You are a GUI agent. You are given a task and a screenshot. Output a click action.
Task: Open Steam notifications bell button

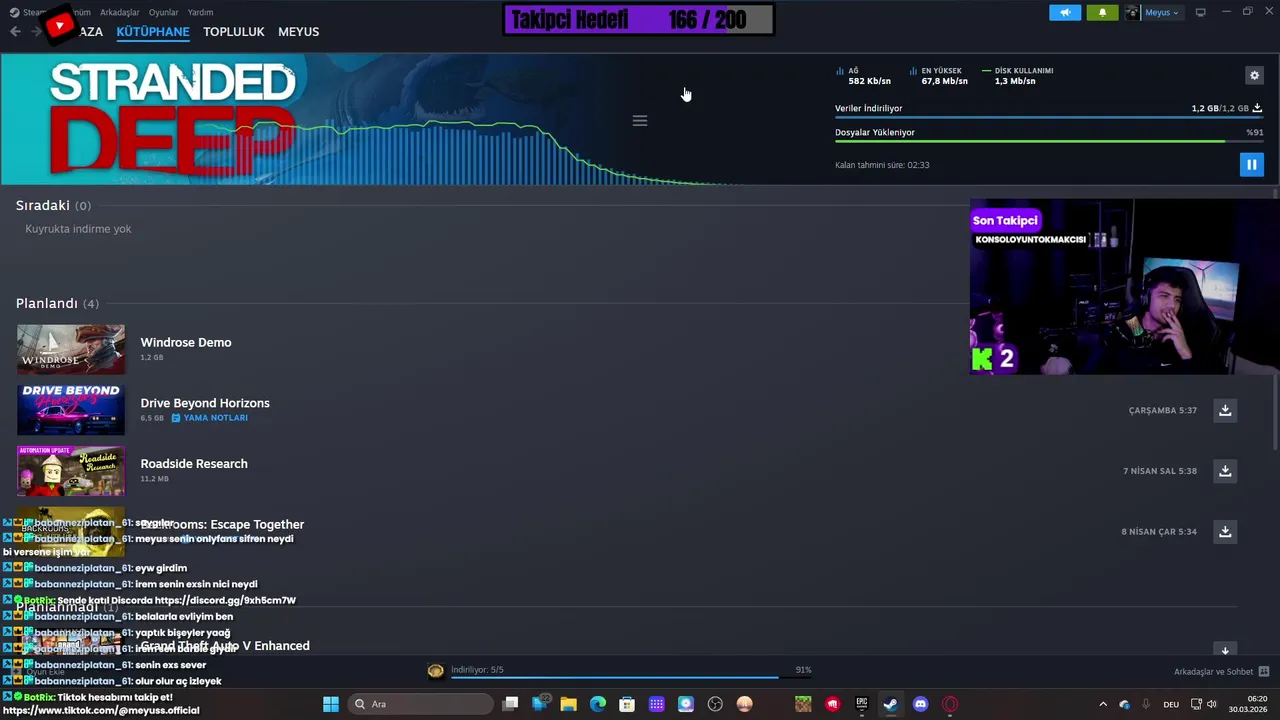pos(1102,12)
